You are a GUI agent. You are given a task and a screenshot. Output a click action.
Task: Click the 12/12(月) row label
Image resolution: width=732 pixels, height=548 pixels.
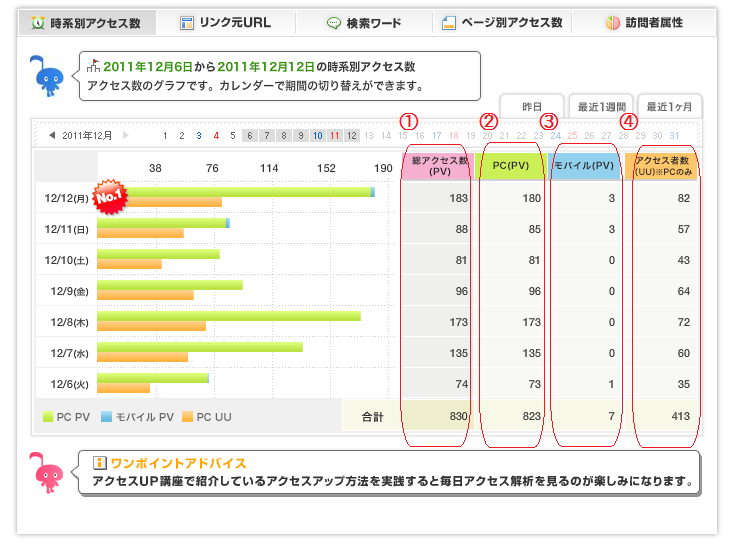66,198
